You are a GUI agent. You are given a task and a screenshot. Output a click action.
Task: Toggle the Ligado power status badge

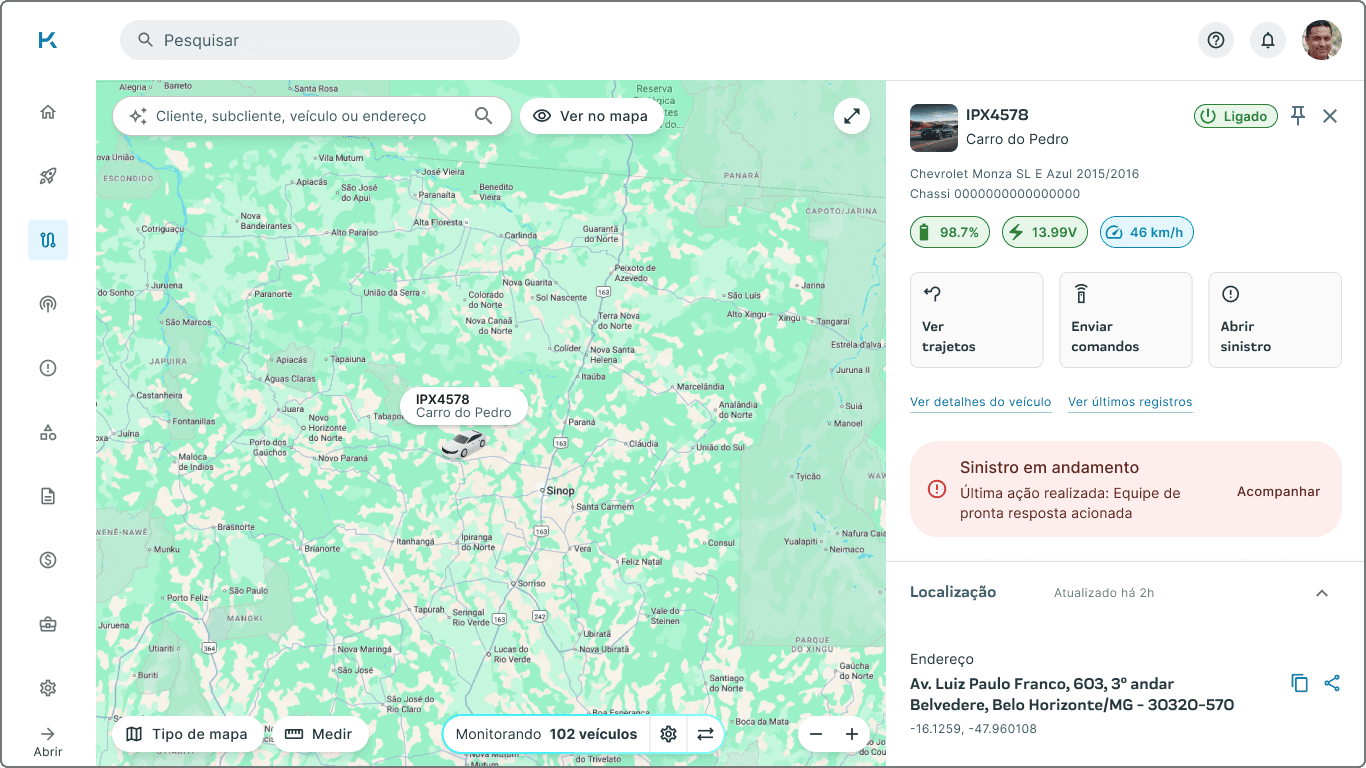click(x=1236, y=116)
